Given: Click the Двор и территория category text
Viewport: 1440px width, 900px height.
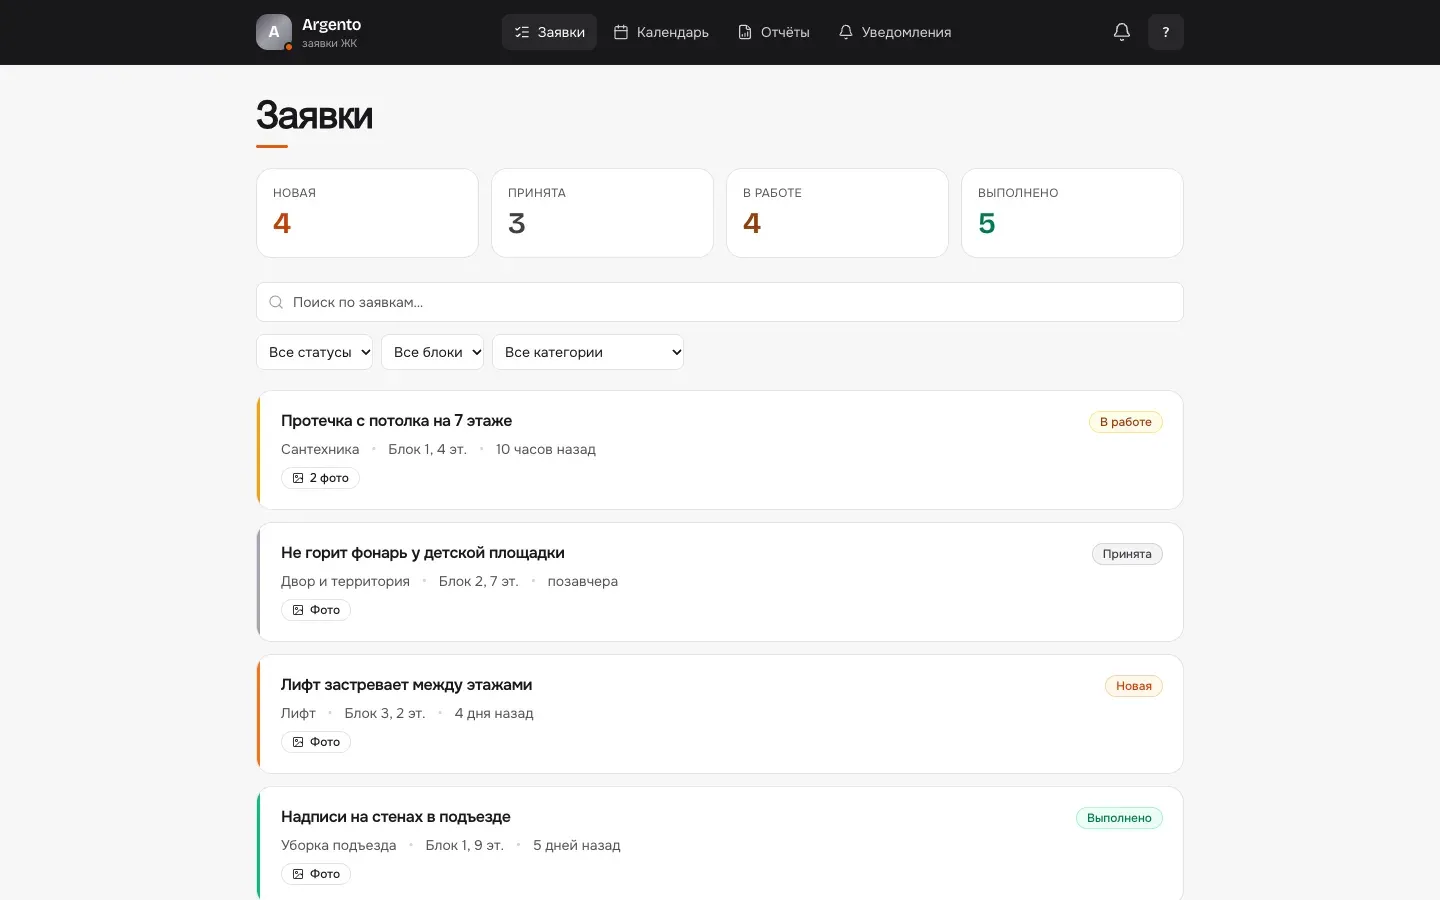Looking at the screenshot, I should (345, 581).
